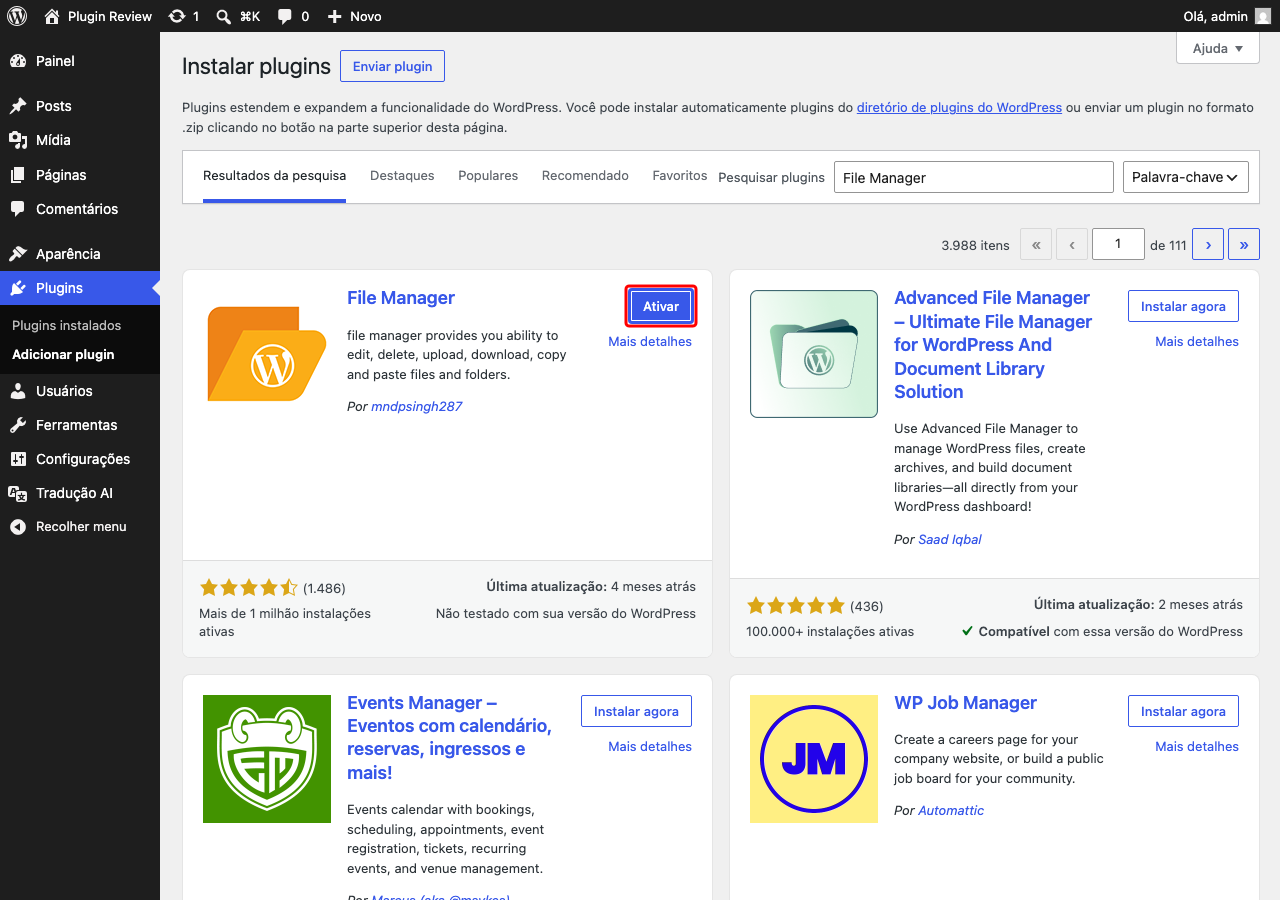Switch to the Favoritos tab
Screen dimensions: 1280x900
point(680,176)
